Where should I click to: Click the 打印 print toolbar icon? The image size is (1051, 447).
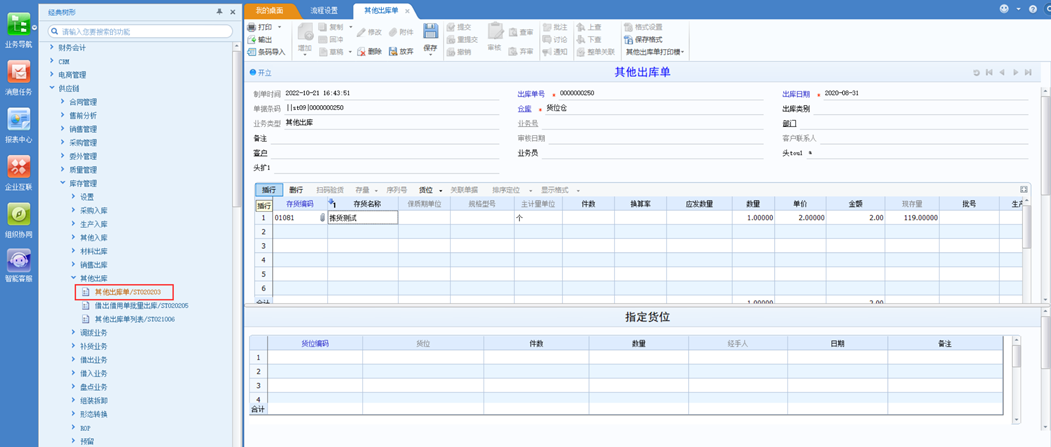point(252,27)
